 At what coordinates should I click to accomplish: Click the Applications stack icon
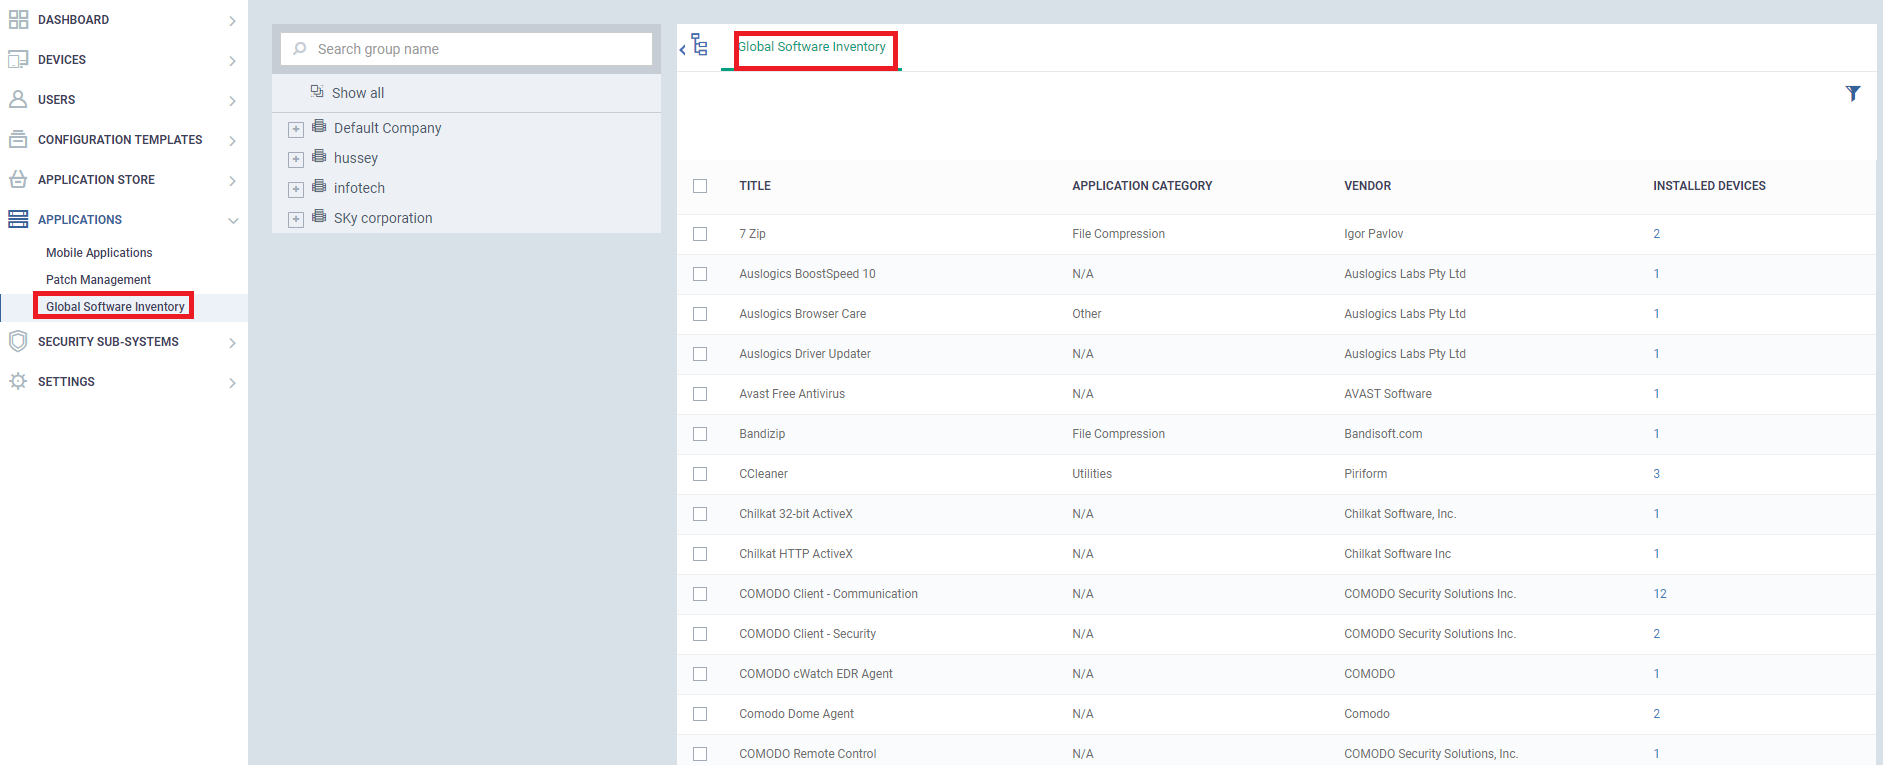[18, 220]
